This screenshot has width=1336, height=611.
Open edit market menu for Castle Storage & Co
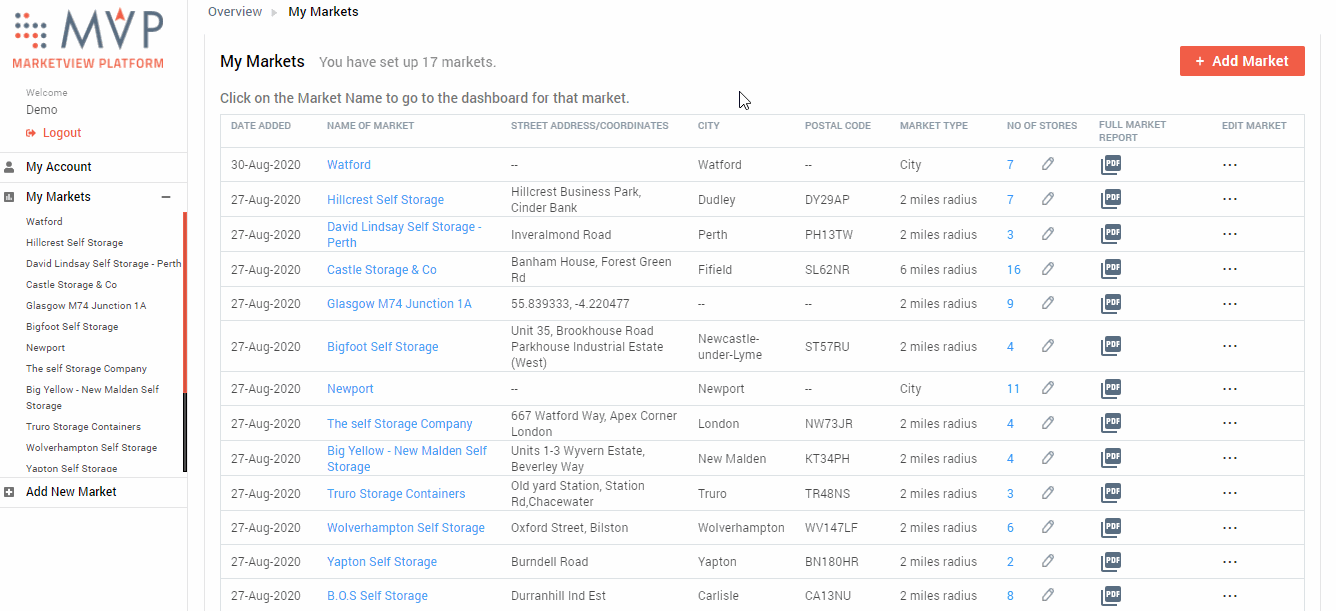tap(1230, 270)
